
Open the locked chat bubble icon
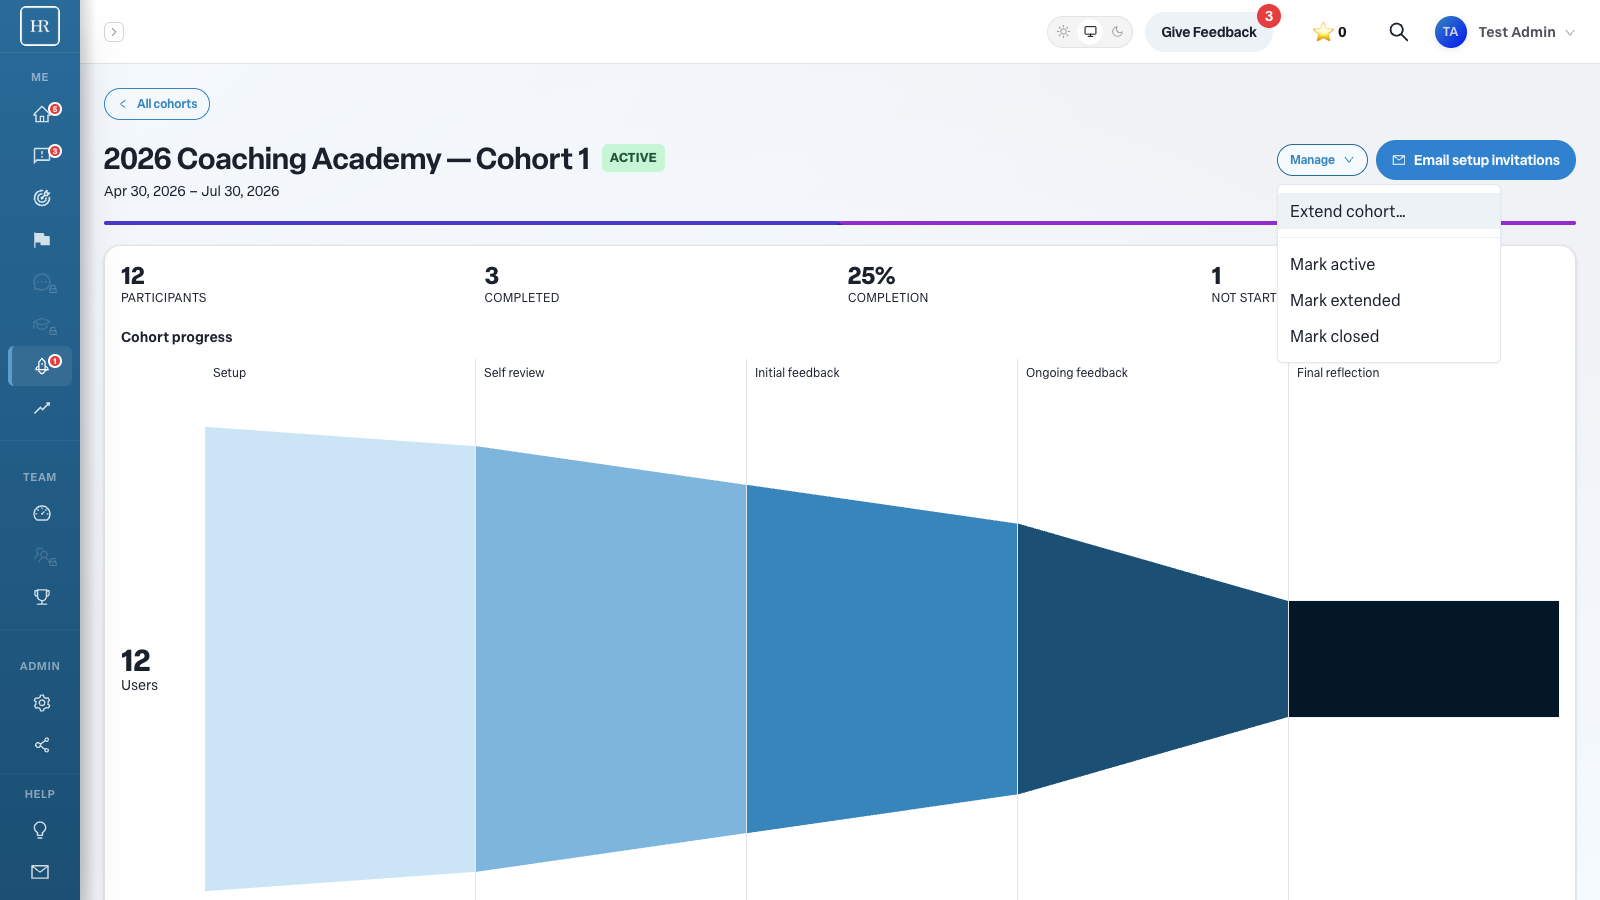pos(42,283)
